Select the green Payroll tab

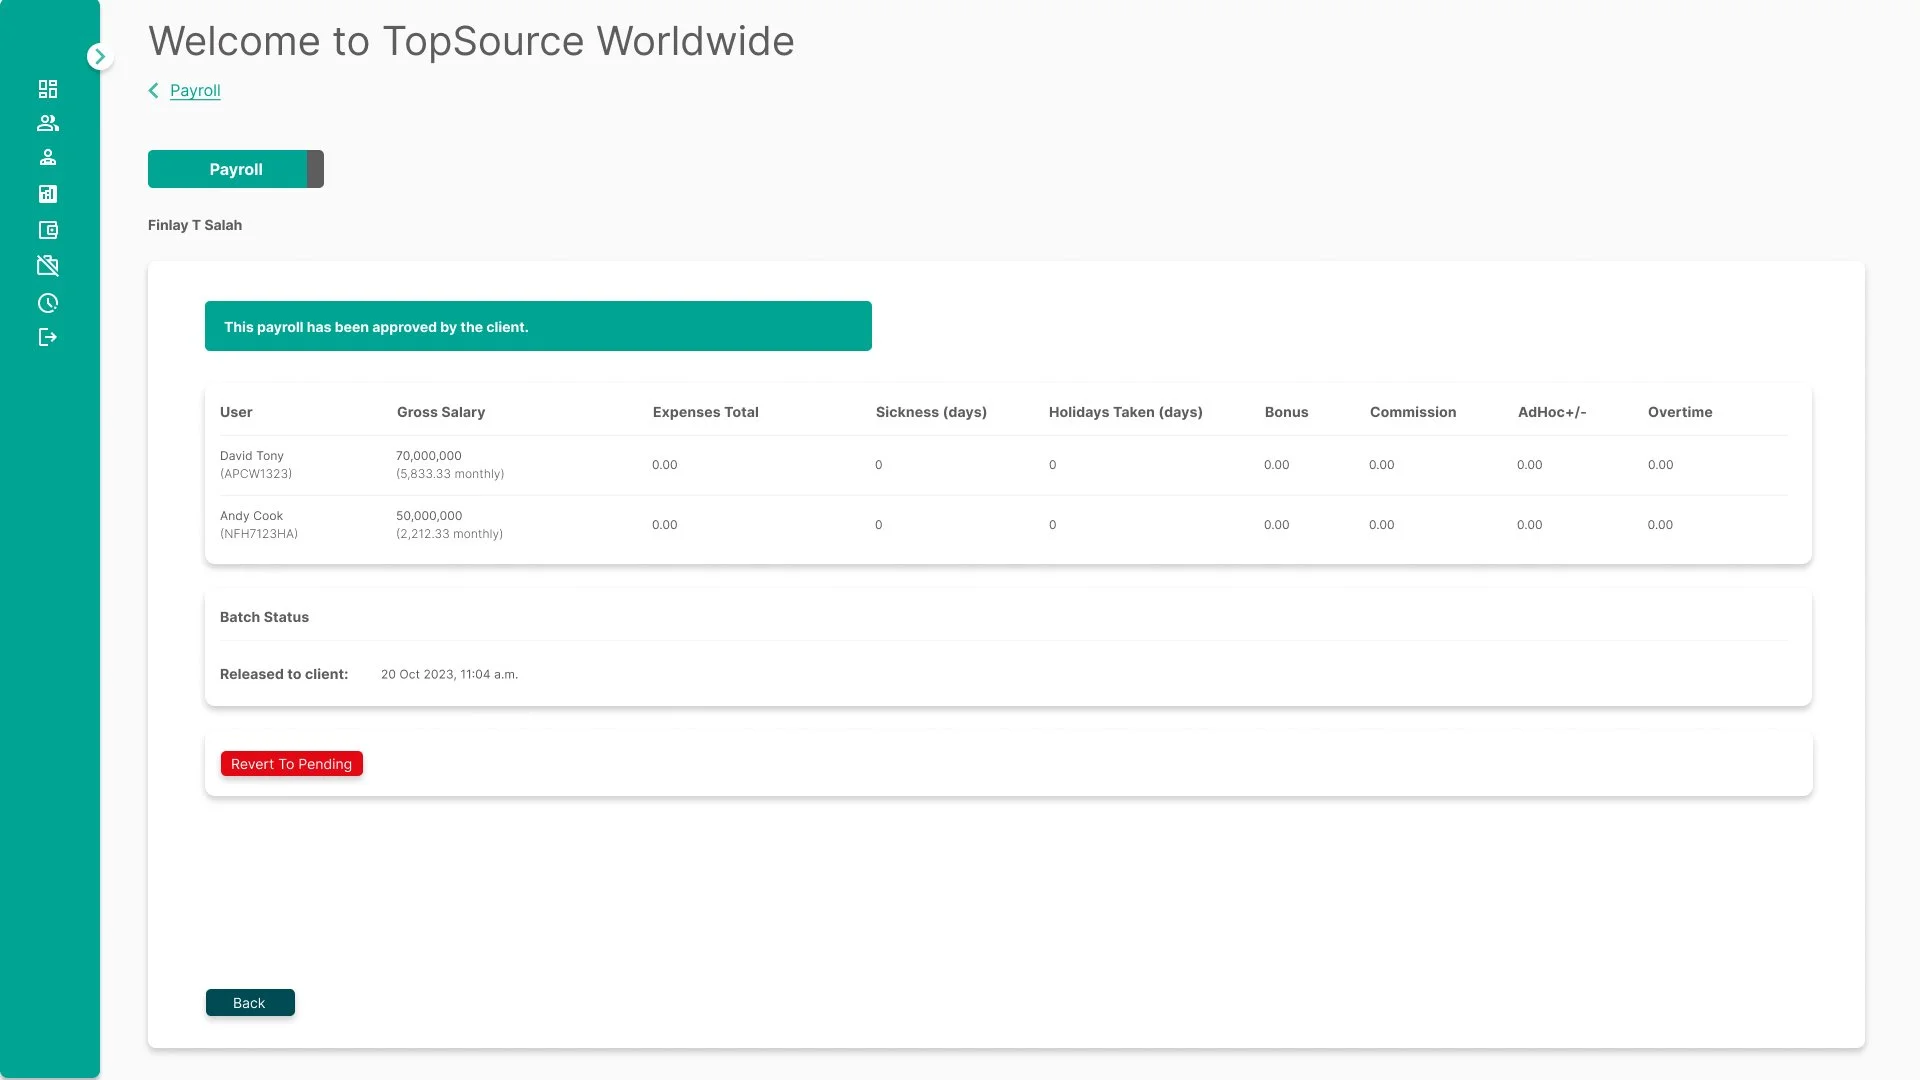(x=236, y=169)
